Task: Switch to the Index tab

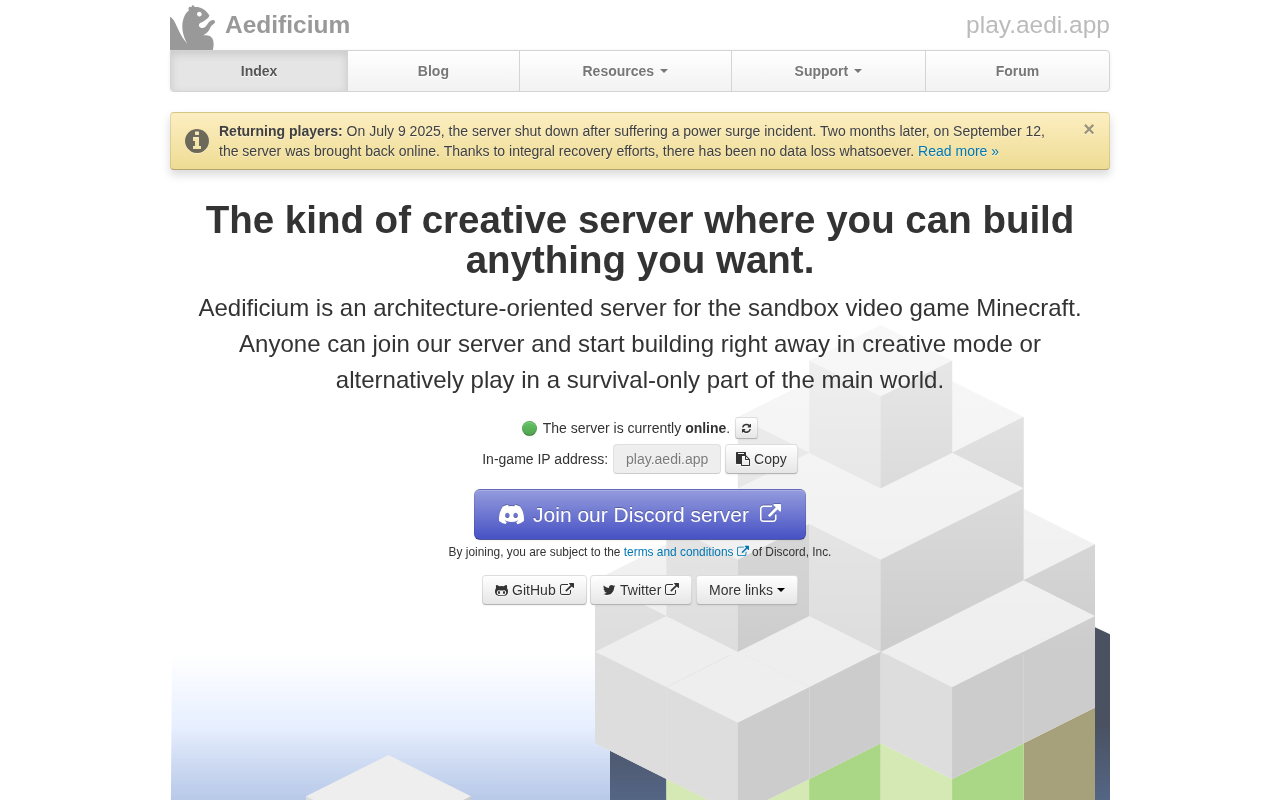Action: click(x=259, y=71)
